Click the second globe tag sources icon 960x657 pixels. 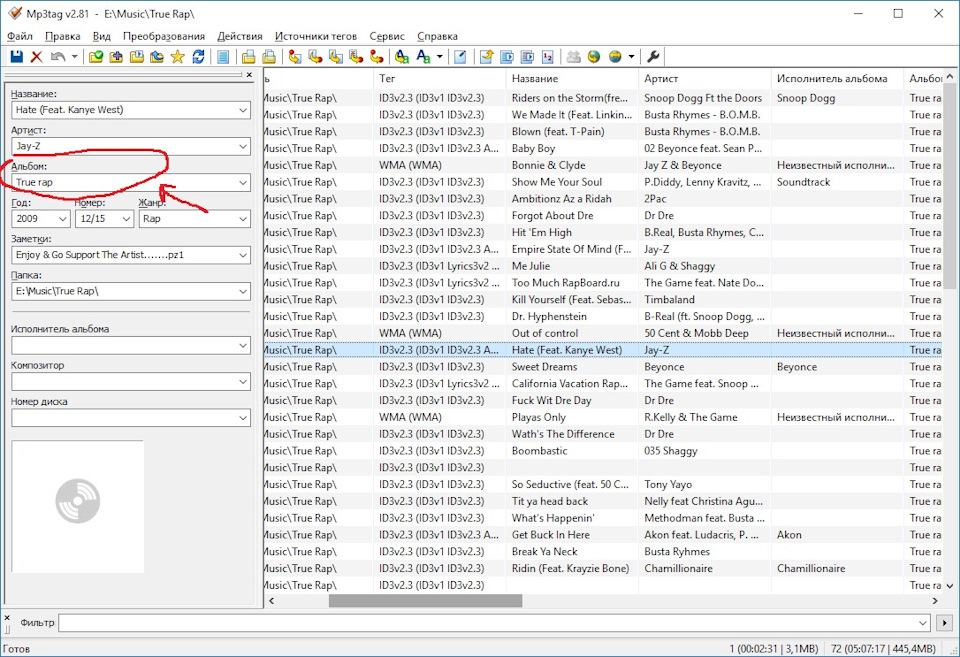coord(615,57)
